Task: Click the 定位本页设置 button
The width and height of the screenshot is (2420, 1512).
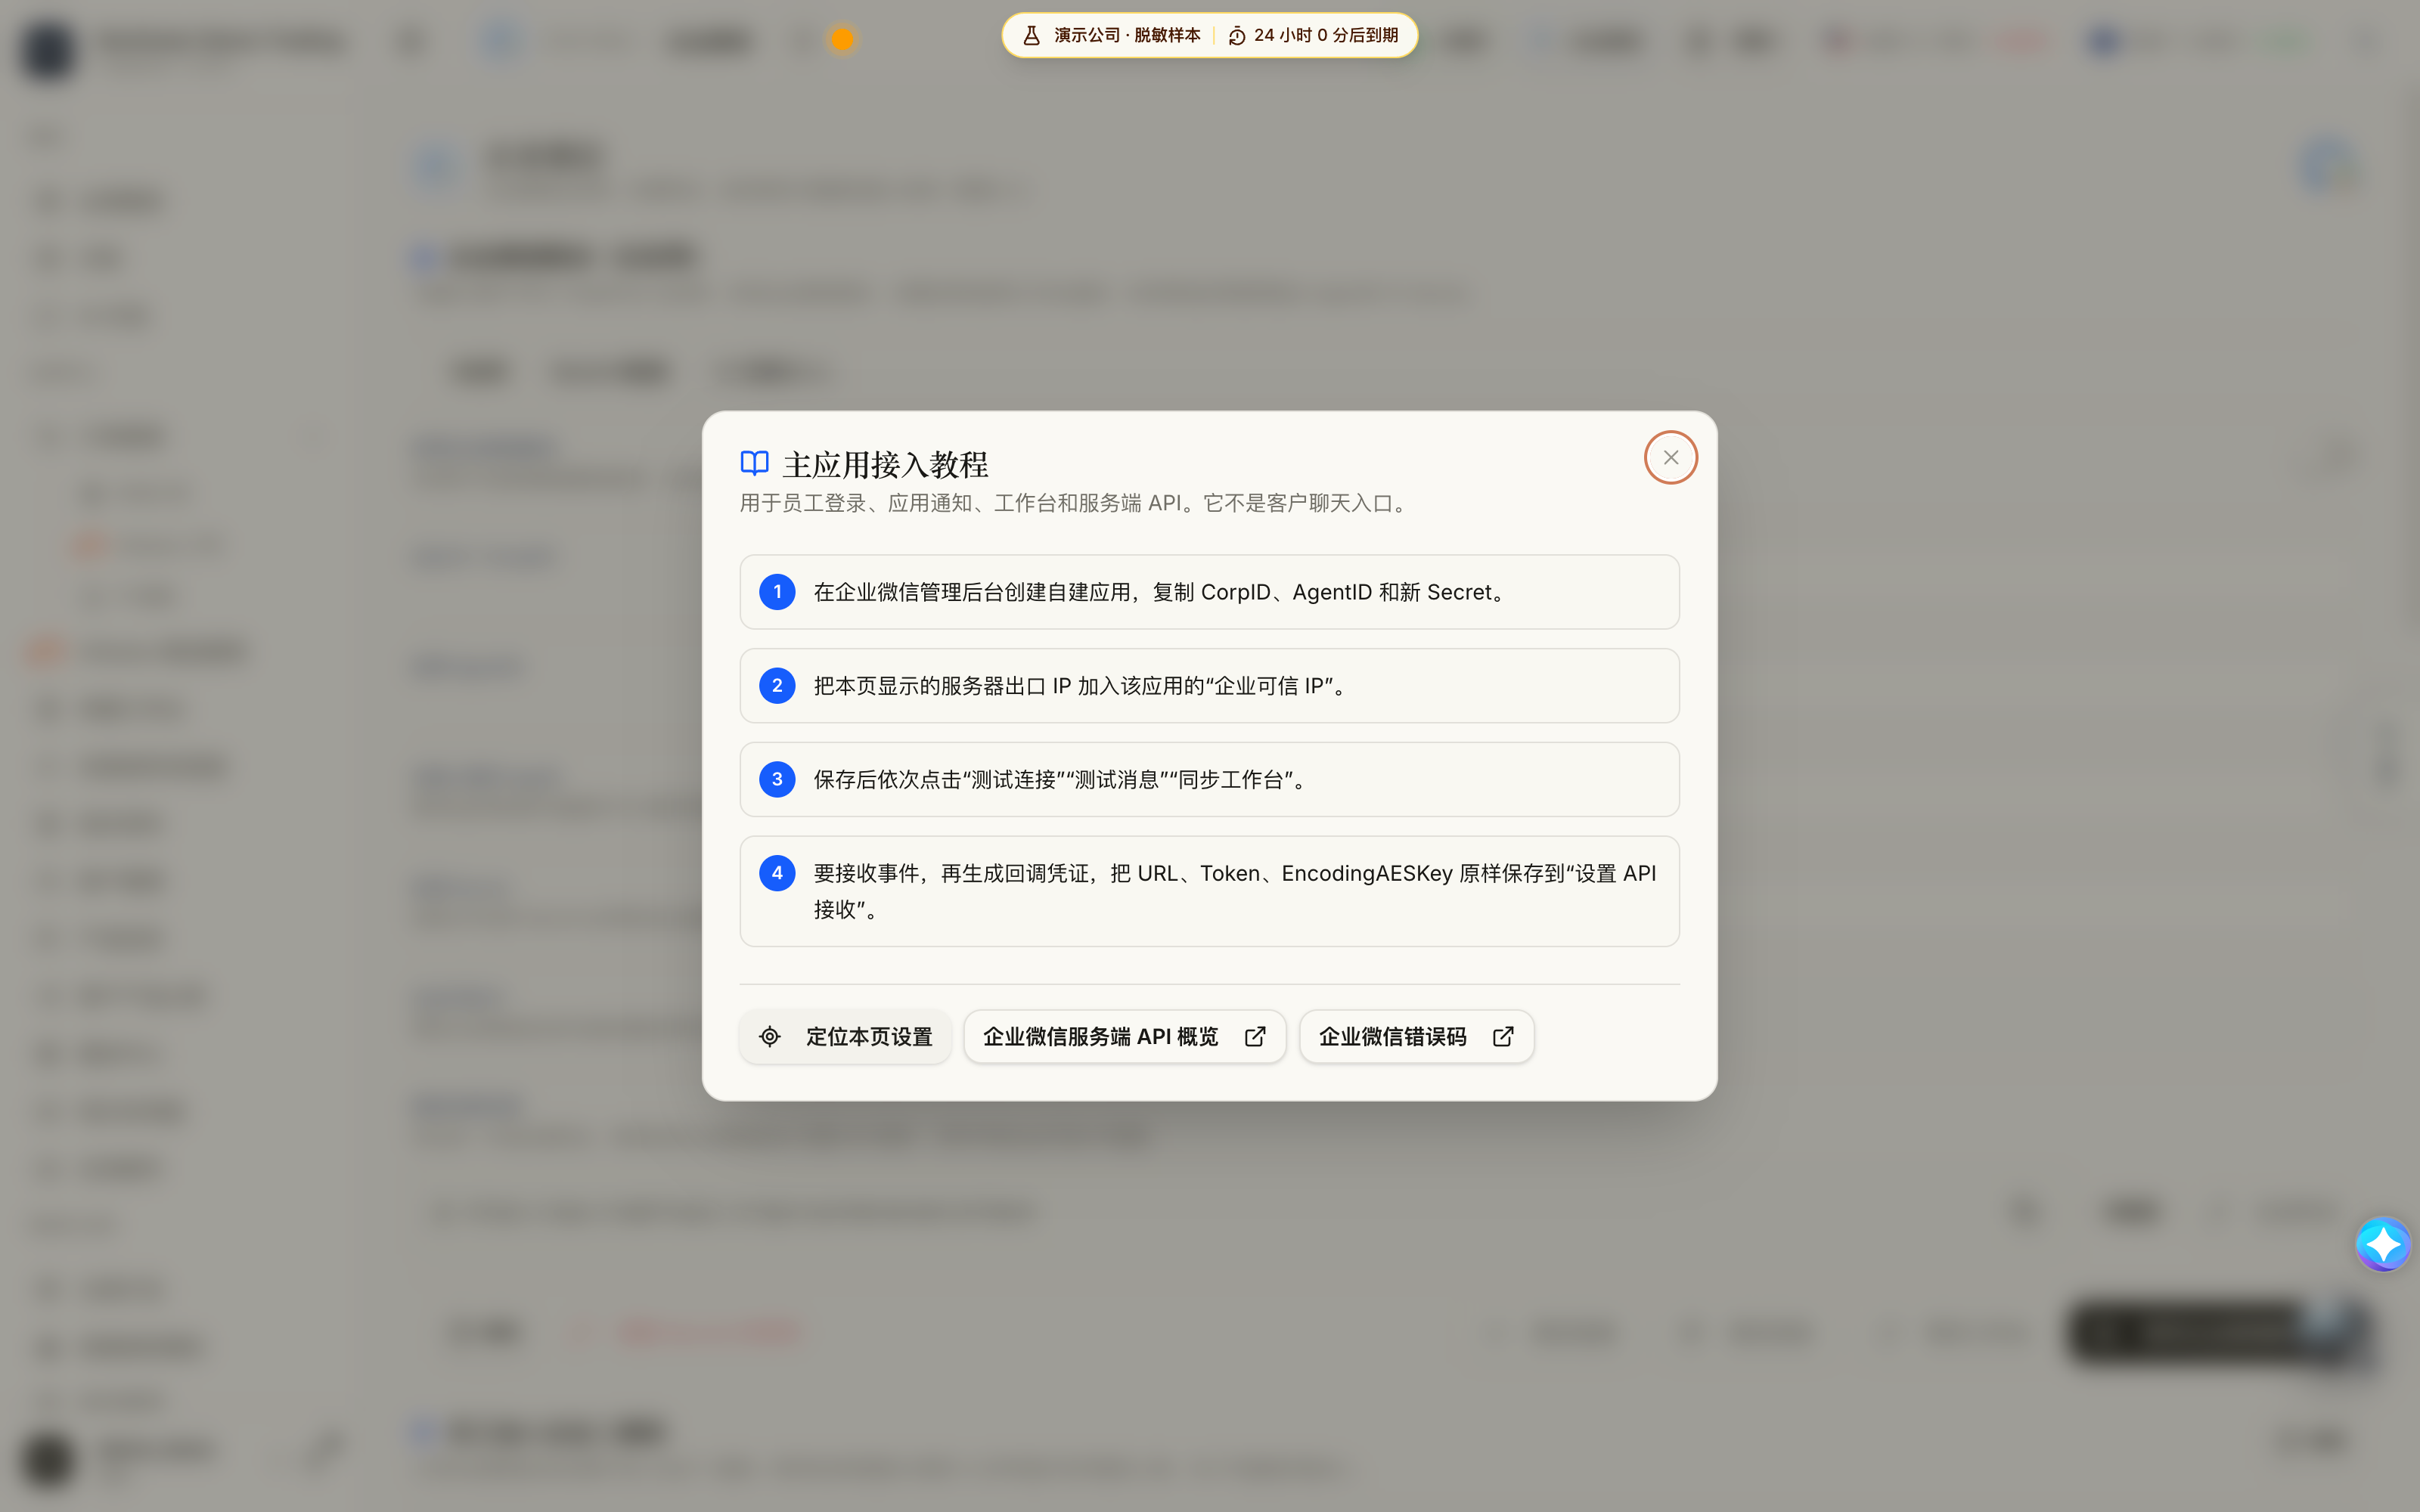Action: tap(845, 1036)
